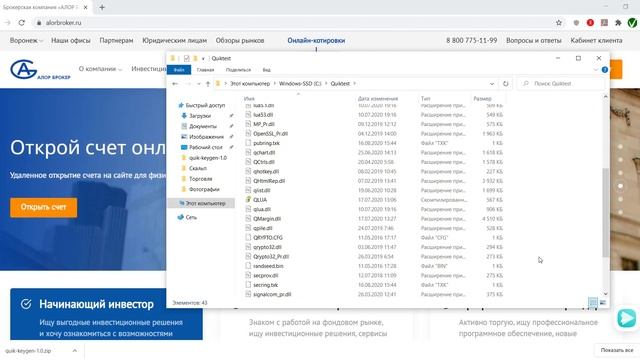Click the green checkmark extension icon in Chrome
The width and height of the screenshot is (640, 360).
point(632,23)
